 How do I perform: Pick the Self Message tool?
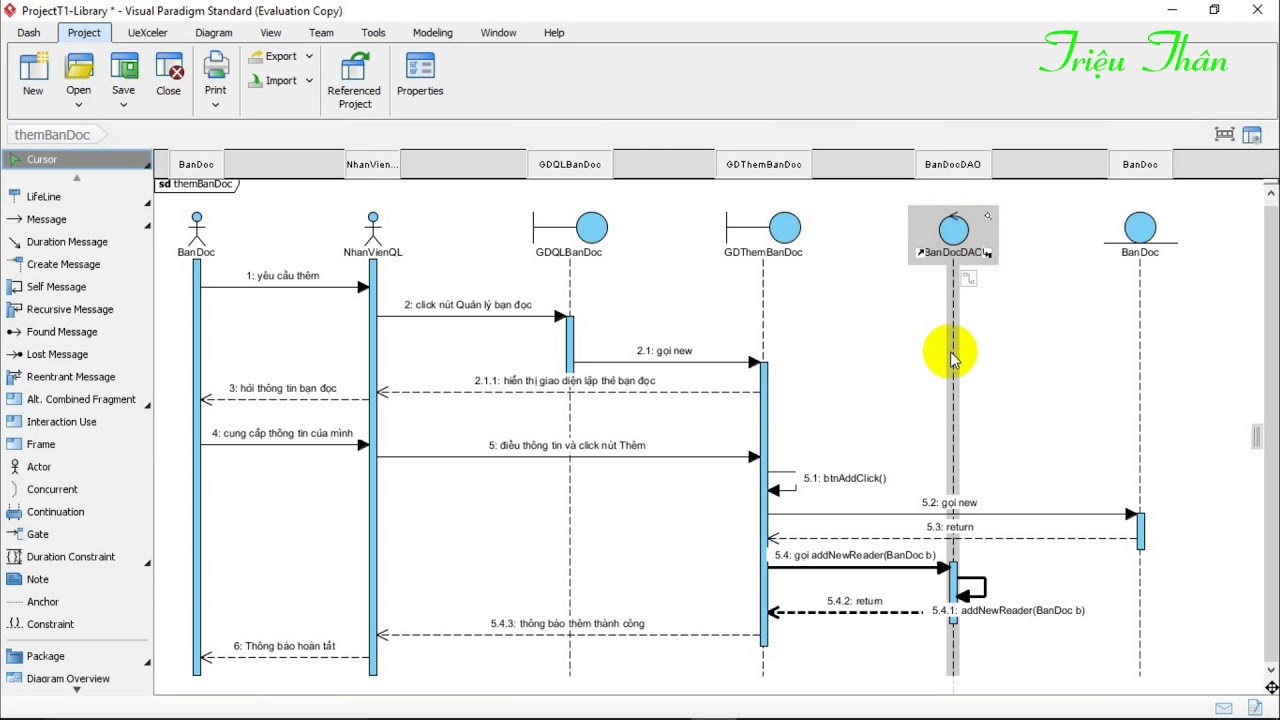pos(56,287)
